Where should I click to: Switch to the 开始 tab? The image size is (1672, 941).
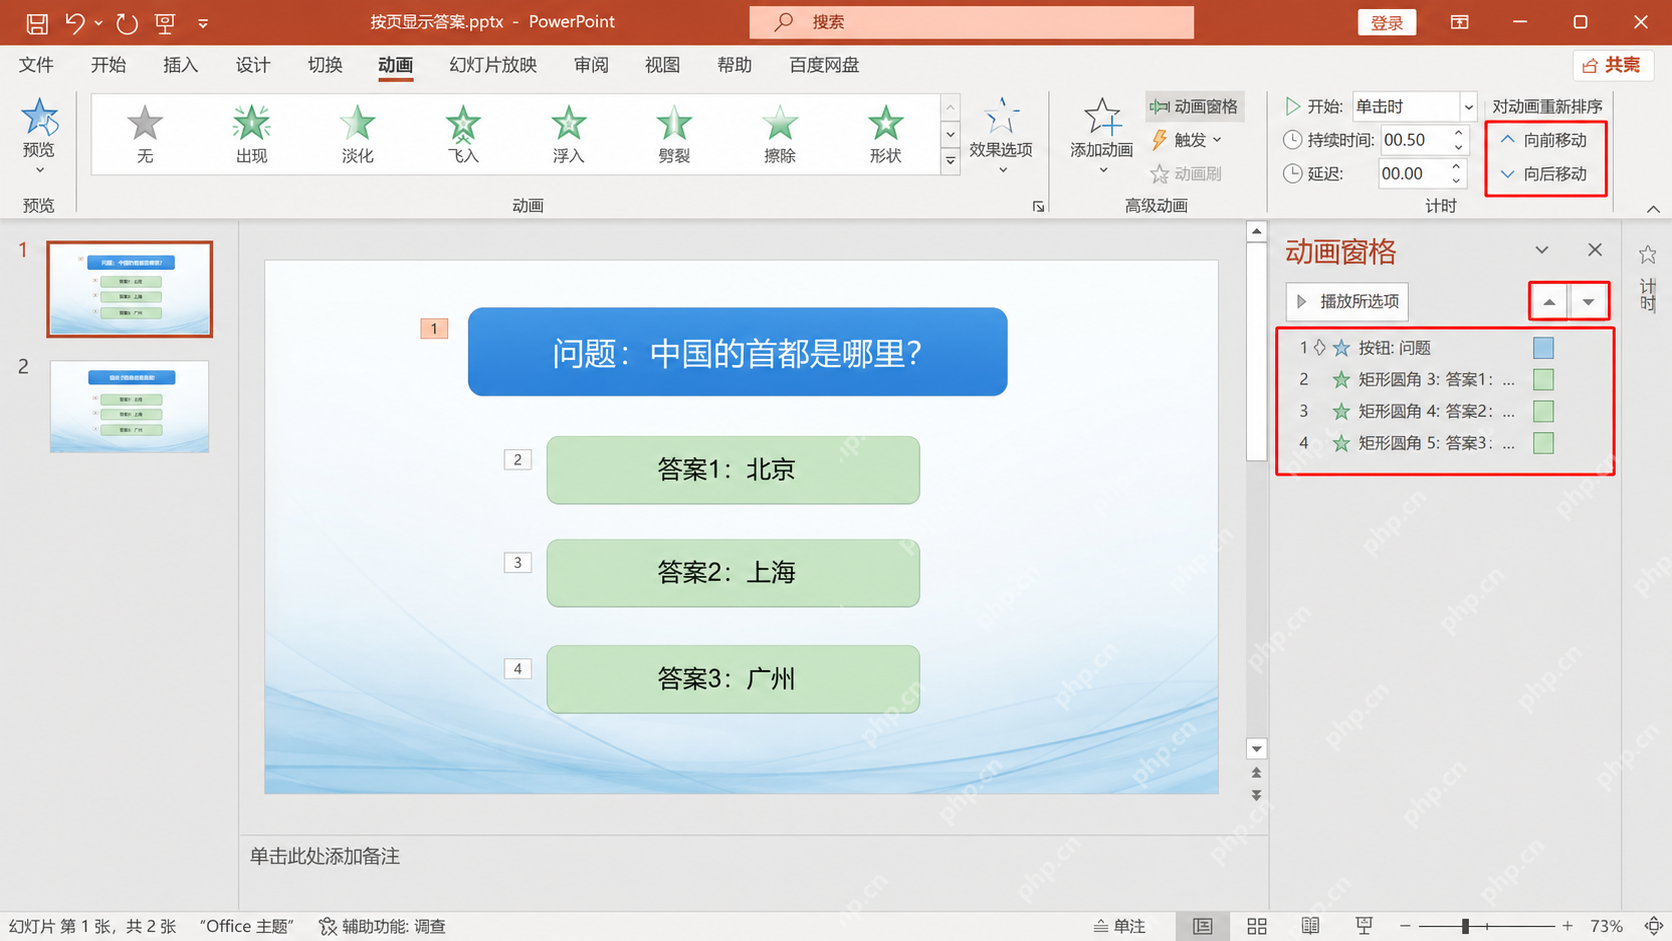(x=108, y=65)
